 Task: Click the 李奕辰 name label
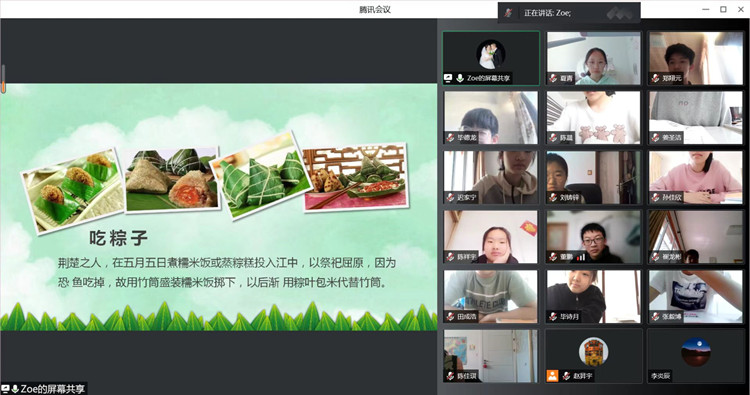661,376
